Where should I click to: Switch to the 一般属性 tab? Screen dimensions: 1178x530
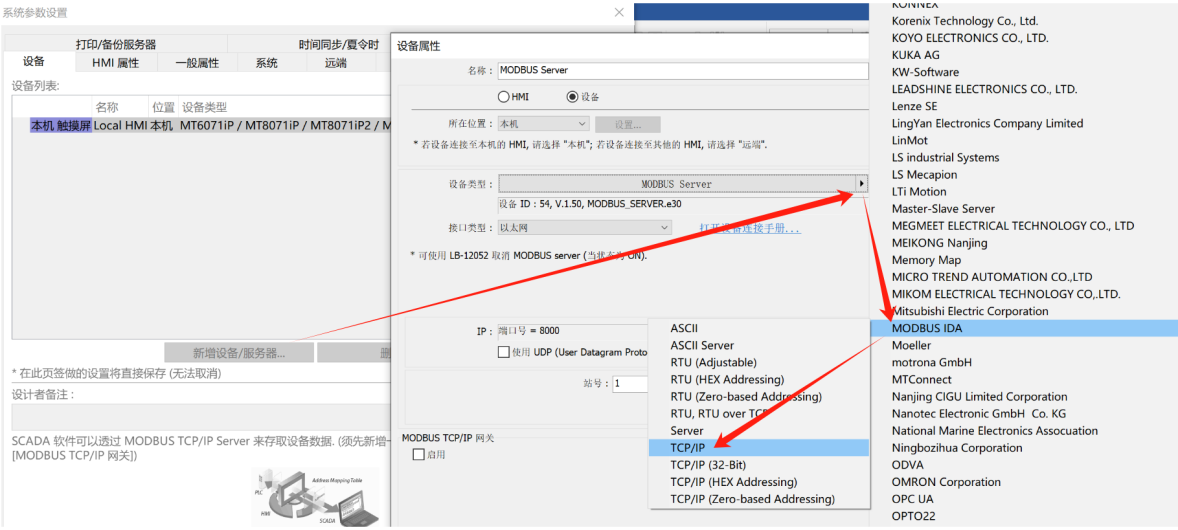coord(197,62)
